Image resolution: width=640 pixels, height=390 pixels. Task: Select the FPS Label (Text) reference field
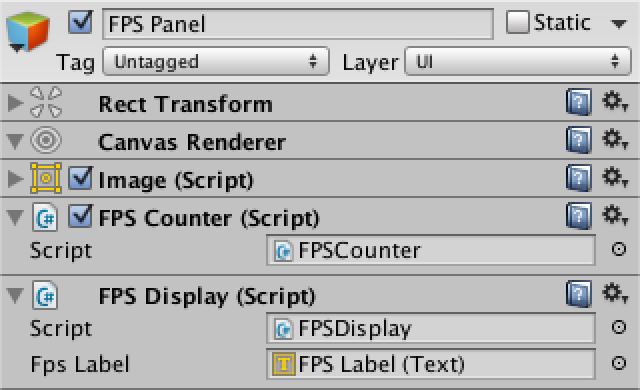coord(431,363)
